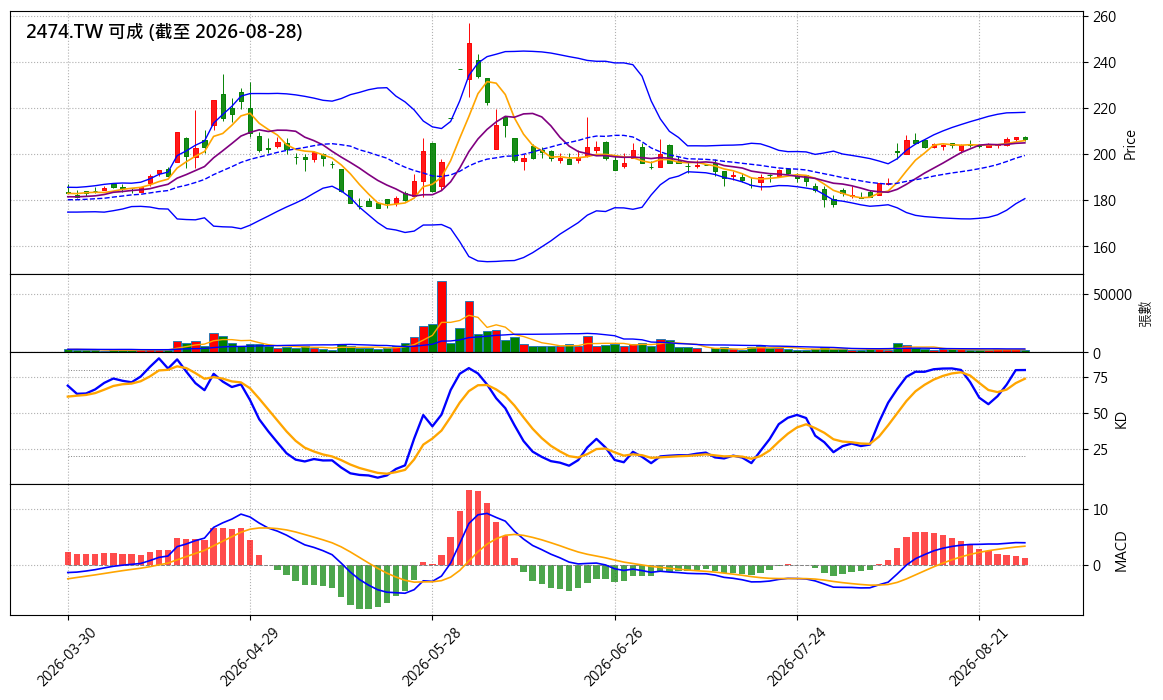
Task: Click the 10 MACD tick label
Action: click(1100, 510)
